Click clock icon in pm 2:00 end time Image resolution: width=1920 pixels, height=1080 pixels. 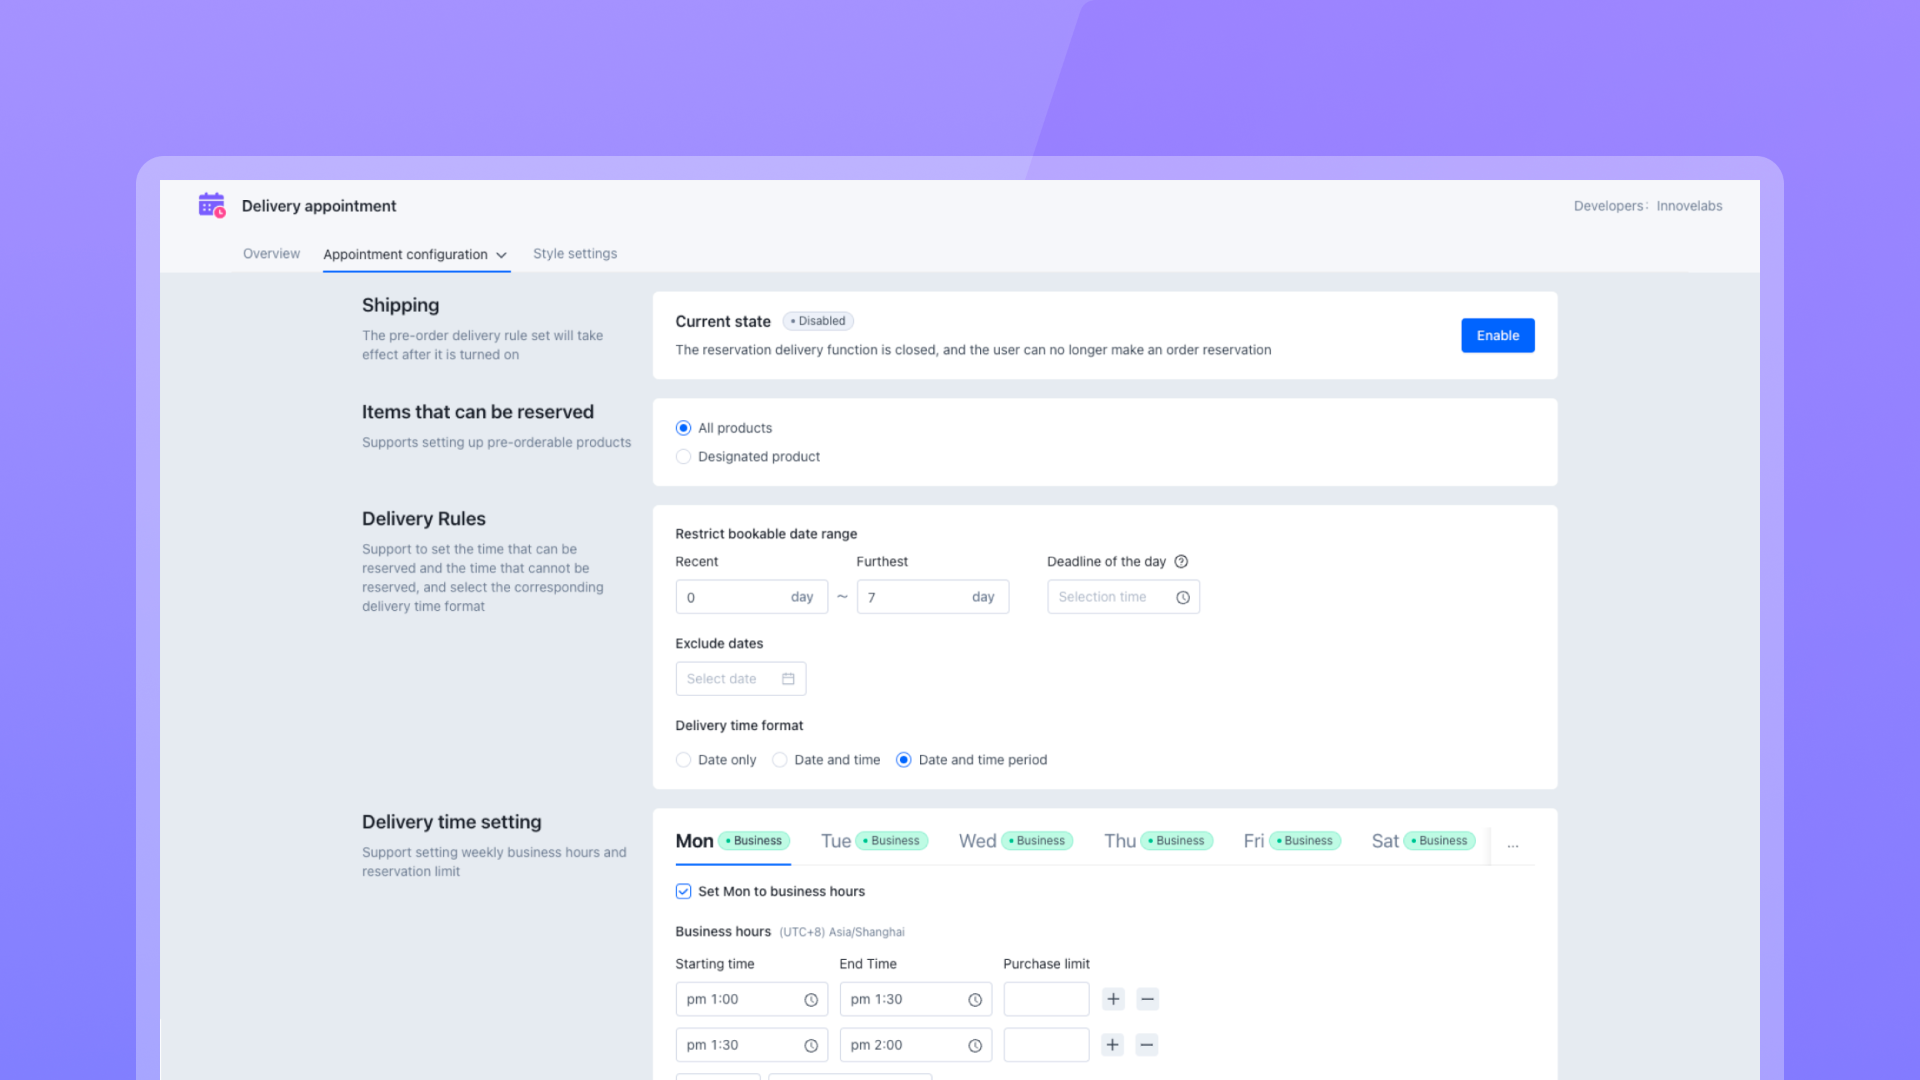coord(975,1046)
